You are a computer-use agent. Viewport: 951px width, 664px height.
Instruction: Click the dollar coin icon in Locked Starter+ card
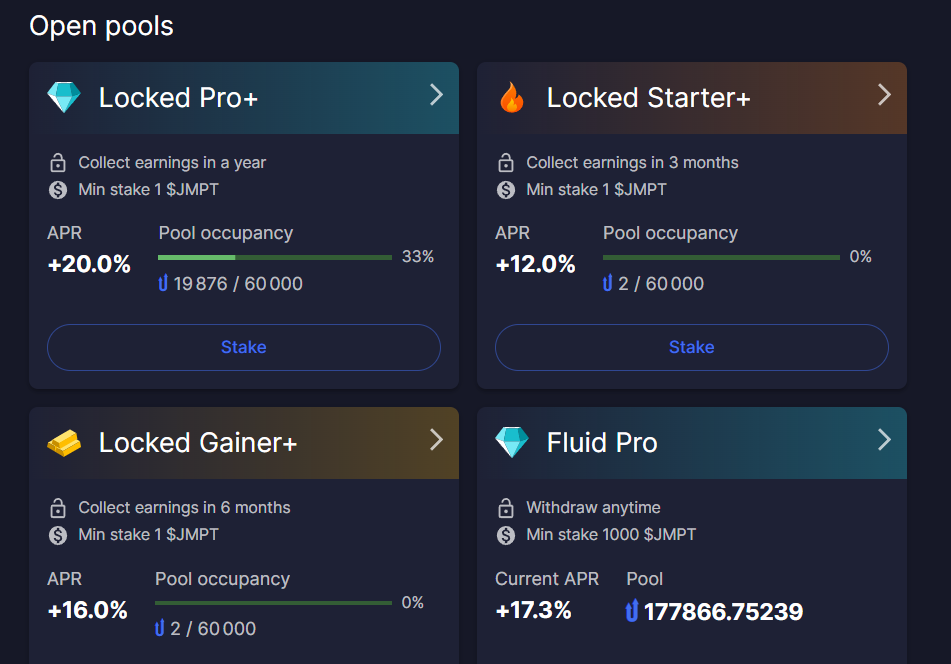506,190
